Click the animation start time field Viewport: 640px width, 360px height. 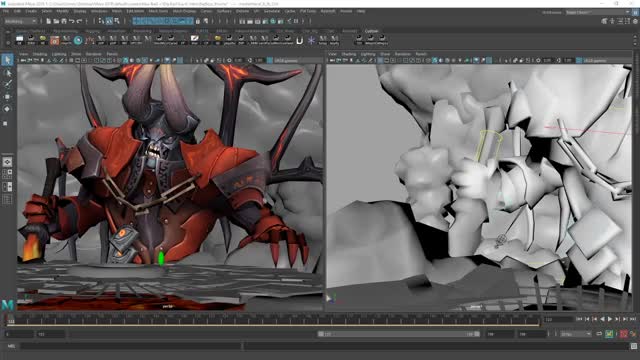(x=19, y=334)
